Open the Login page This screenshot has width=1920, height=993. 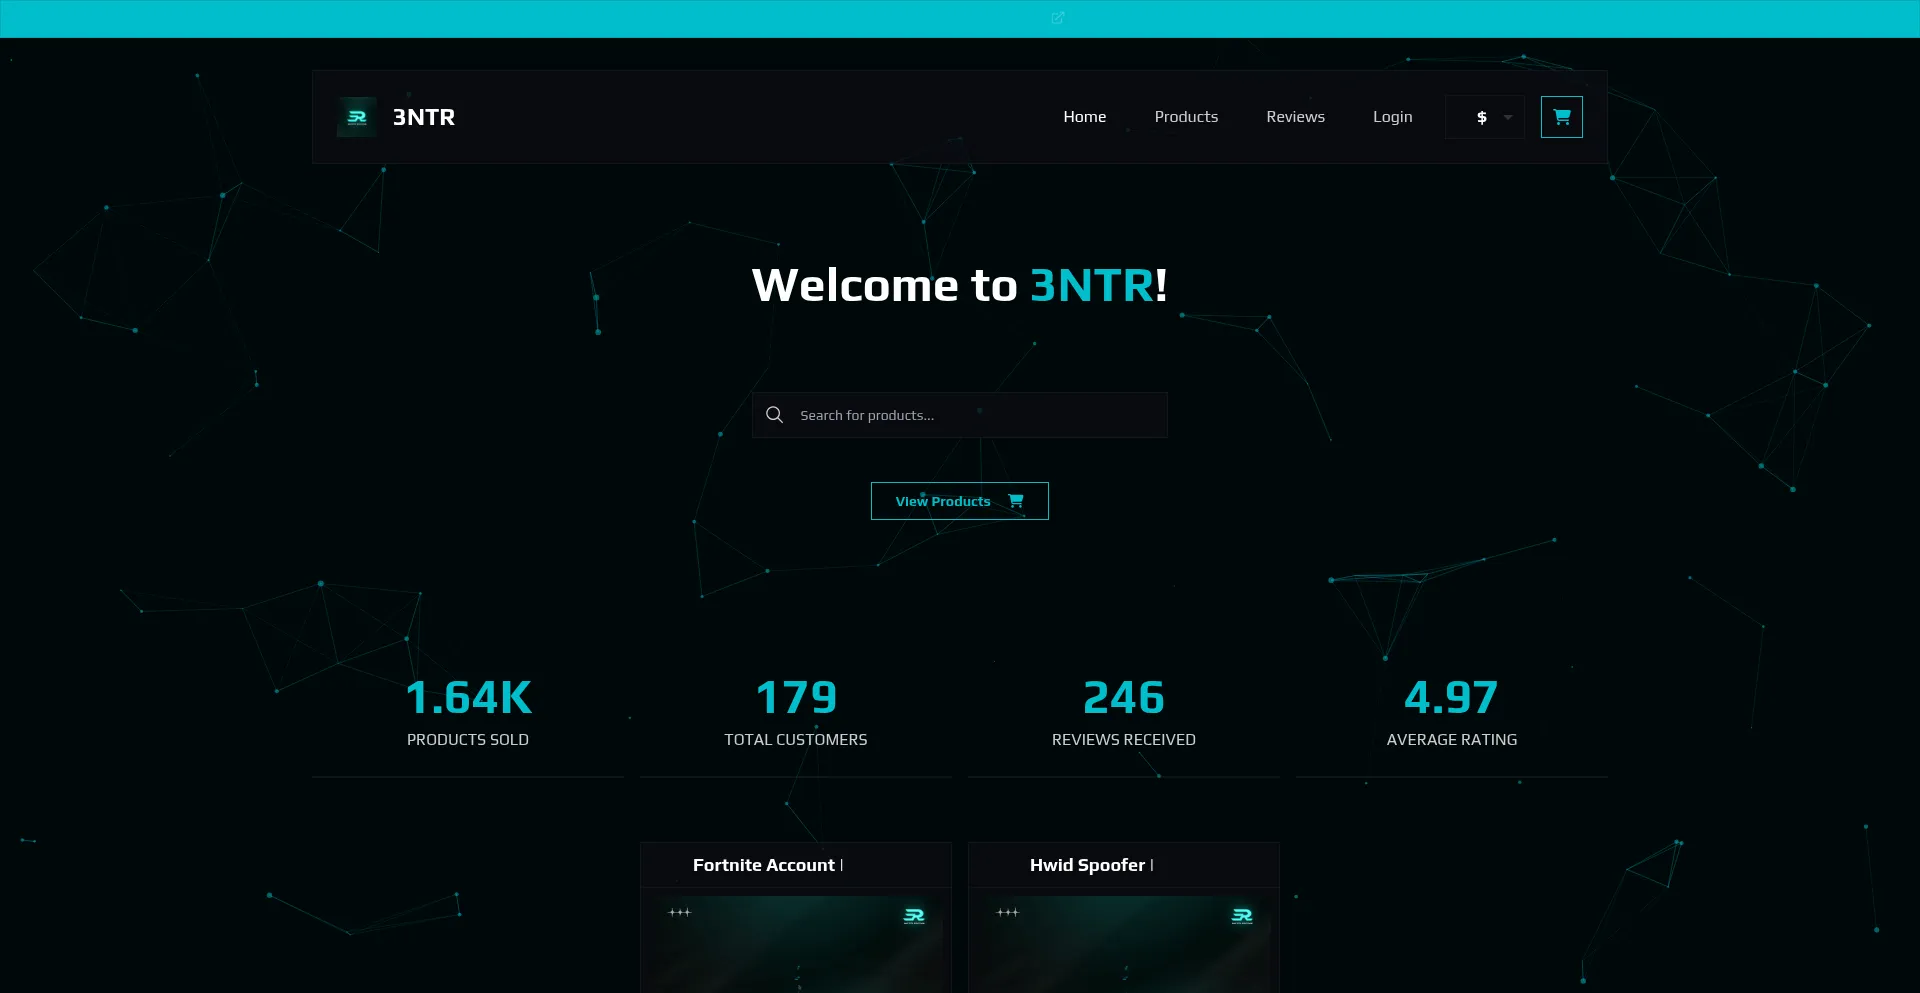tap(1392, 116)
